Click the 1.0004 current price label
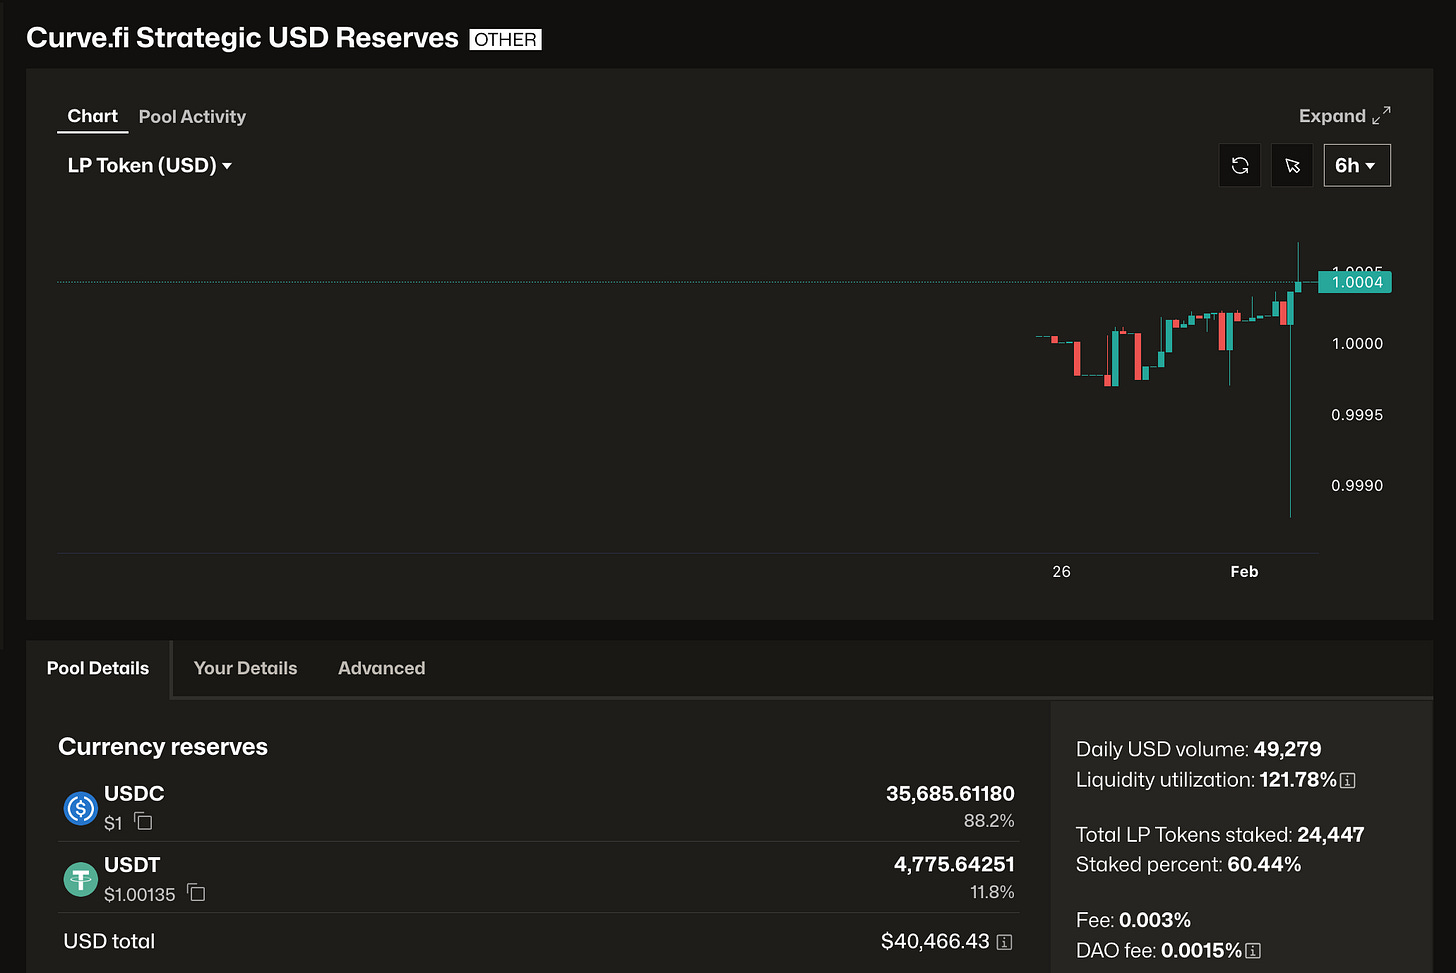Screen dimensions: 1456x973 pyautogui.click(x=1355, y=282)
